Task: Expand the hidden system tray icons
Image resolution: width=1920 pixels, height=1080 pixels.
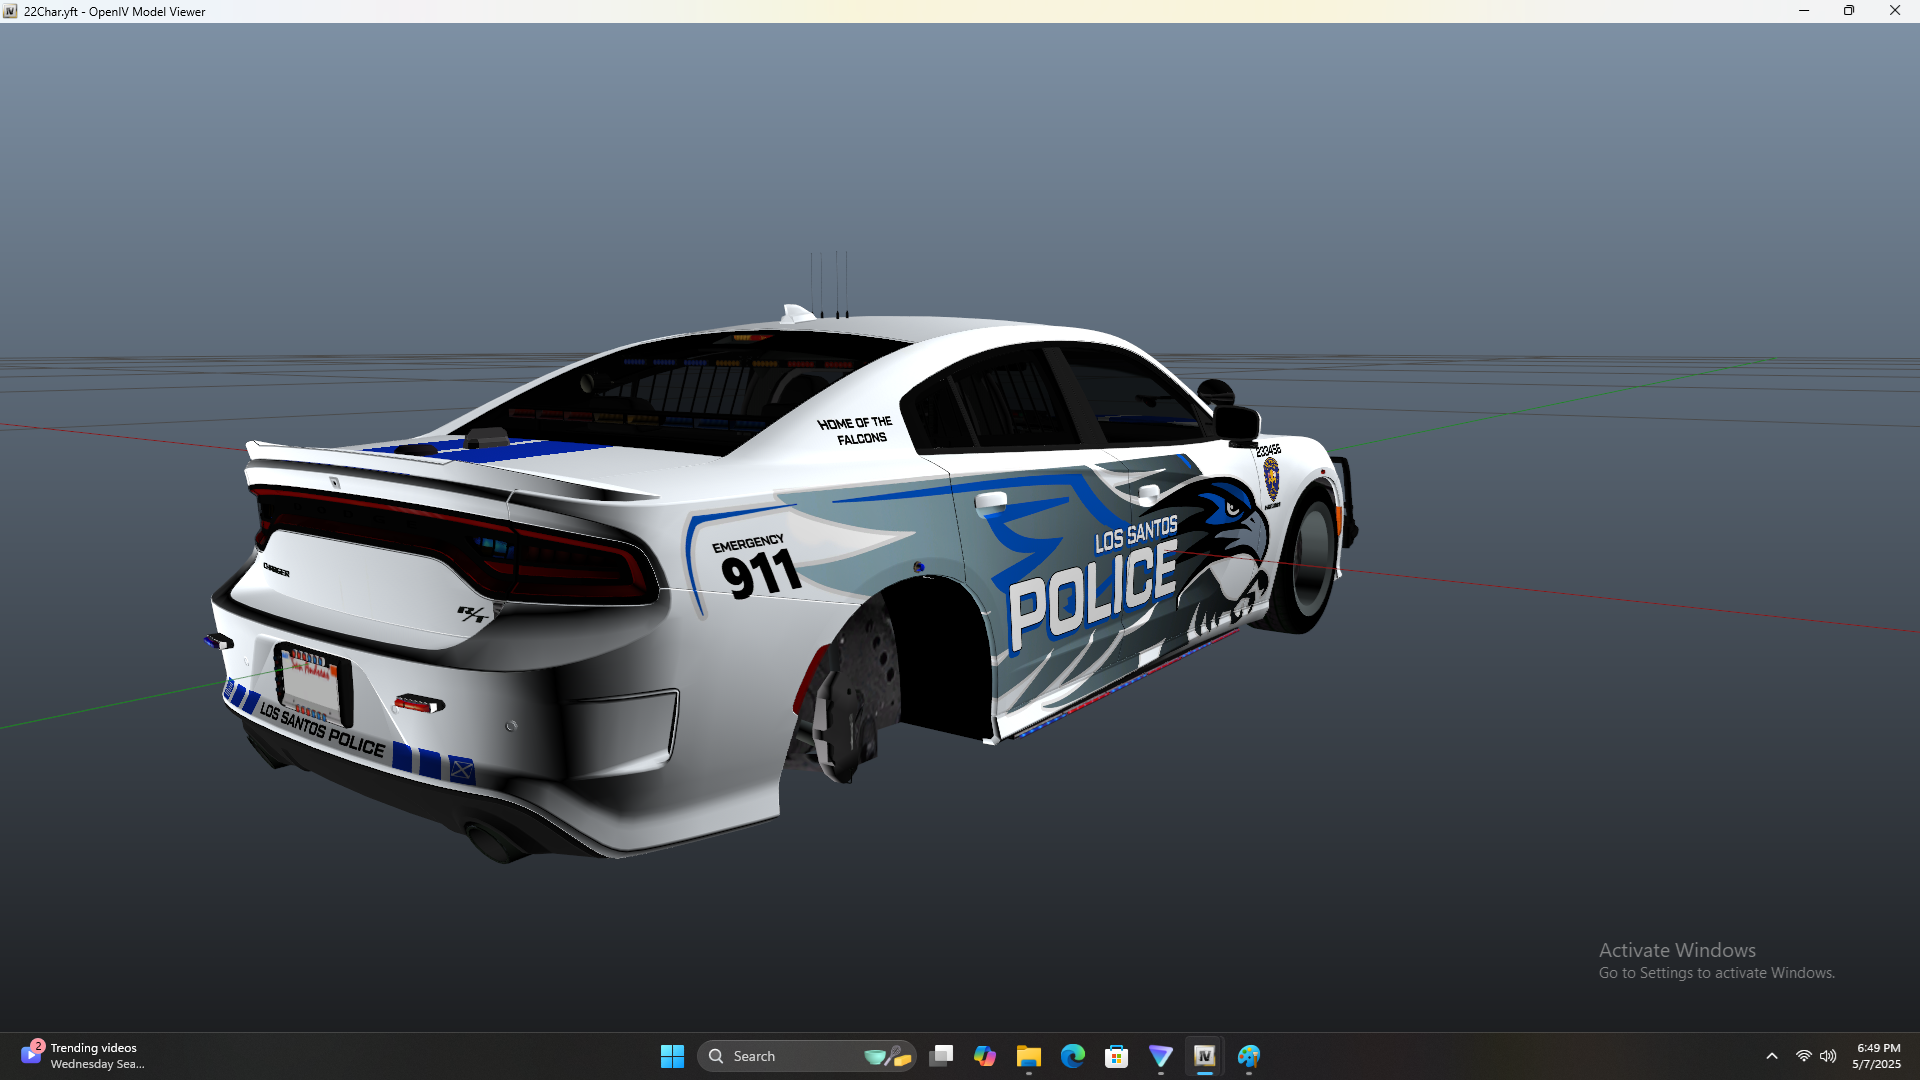Action: [x=1772, y=1056]
